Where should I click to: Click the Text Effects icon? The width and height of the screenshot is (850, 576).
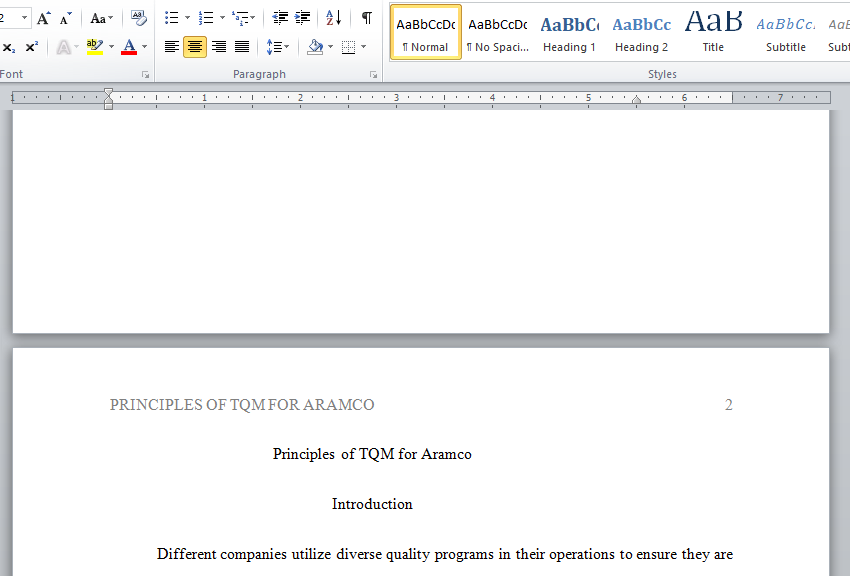63,48
